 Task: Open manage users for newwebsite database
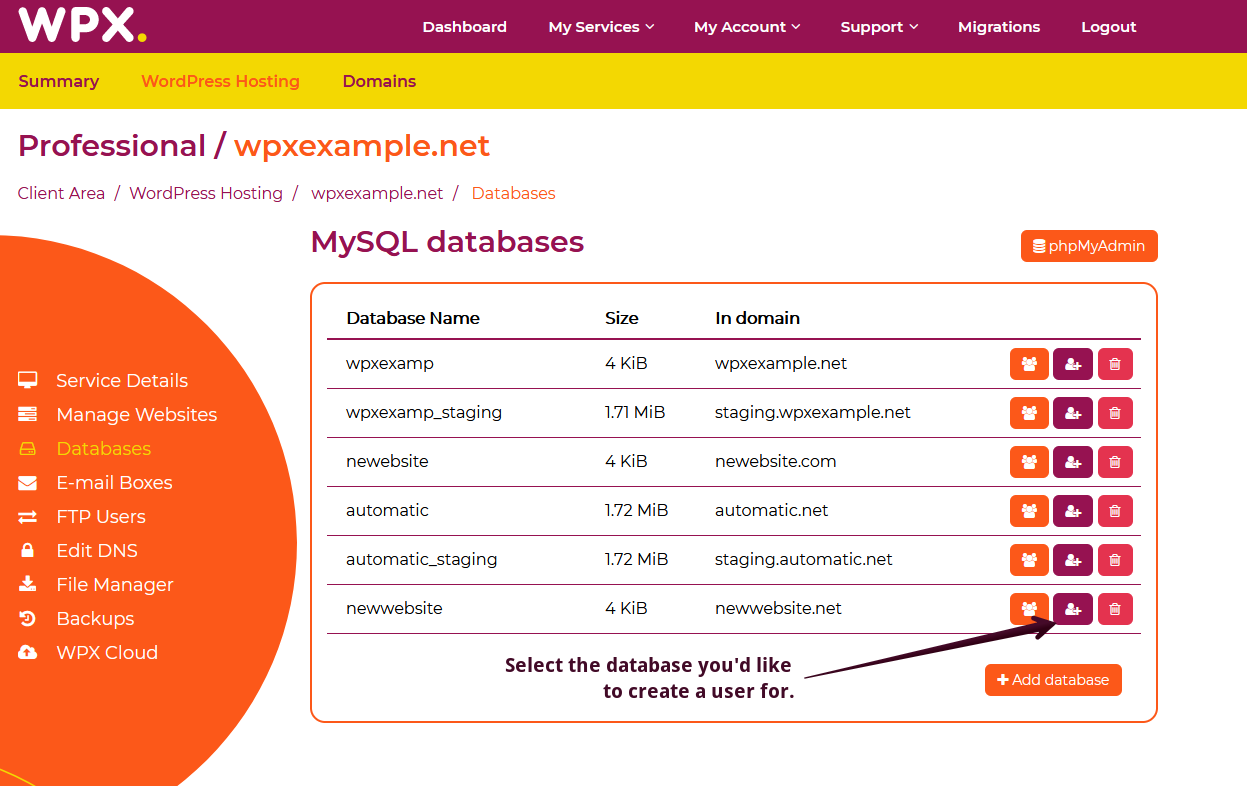(1029, 609)
